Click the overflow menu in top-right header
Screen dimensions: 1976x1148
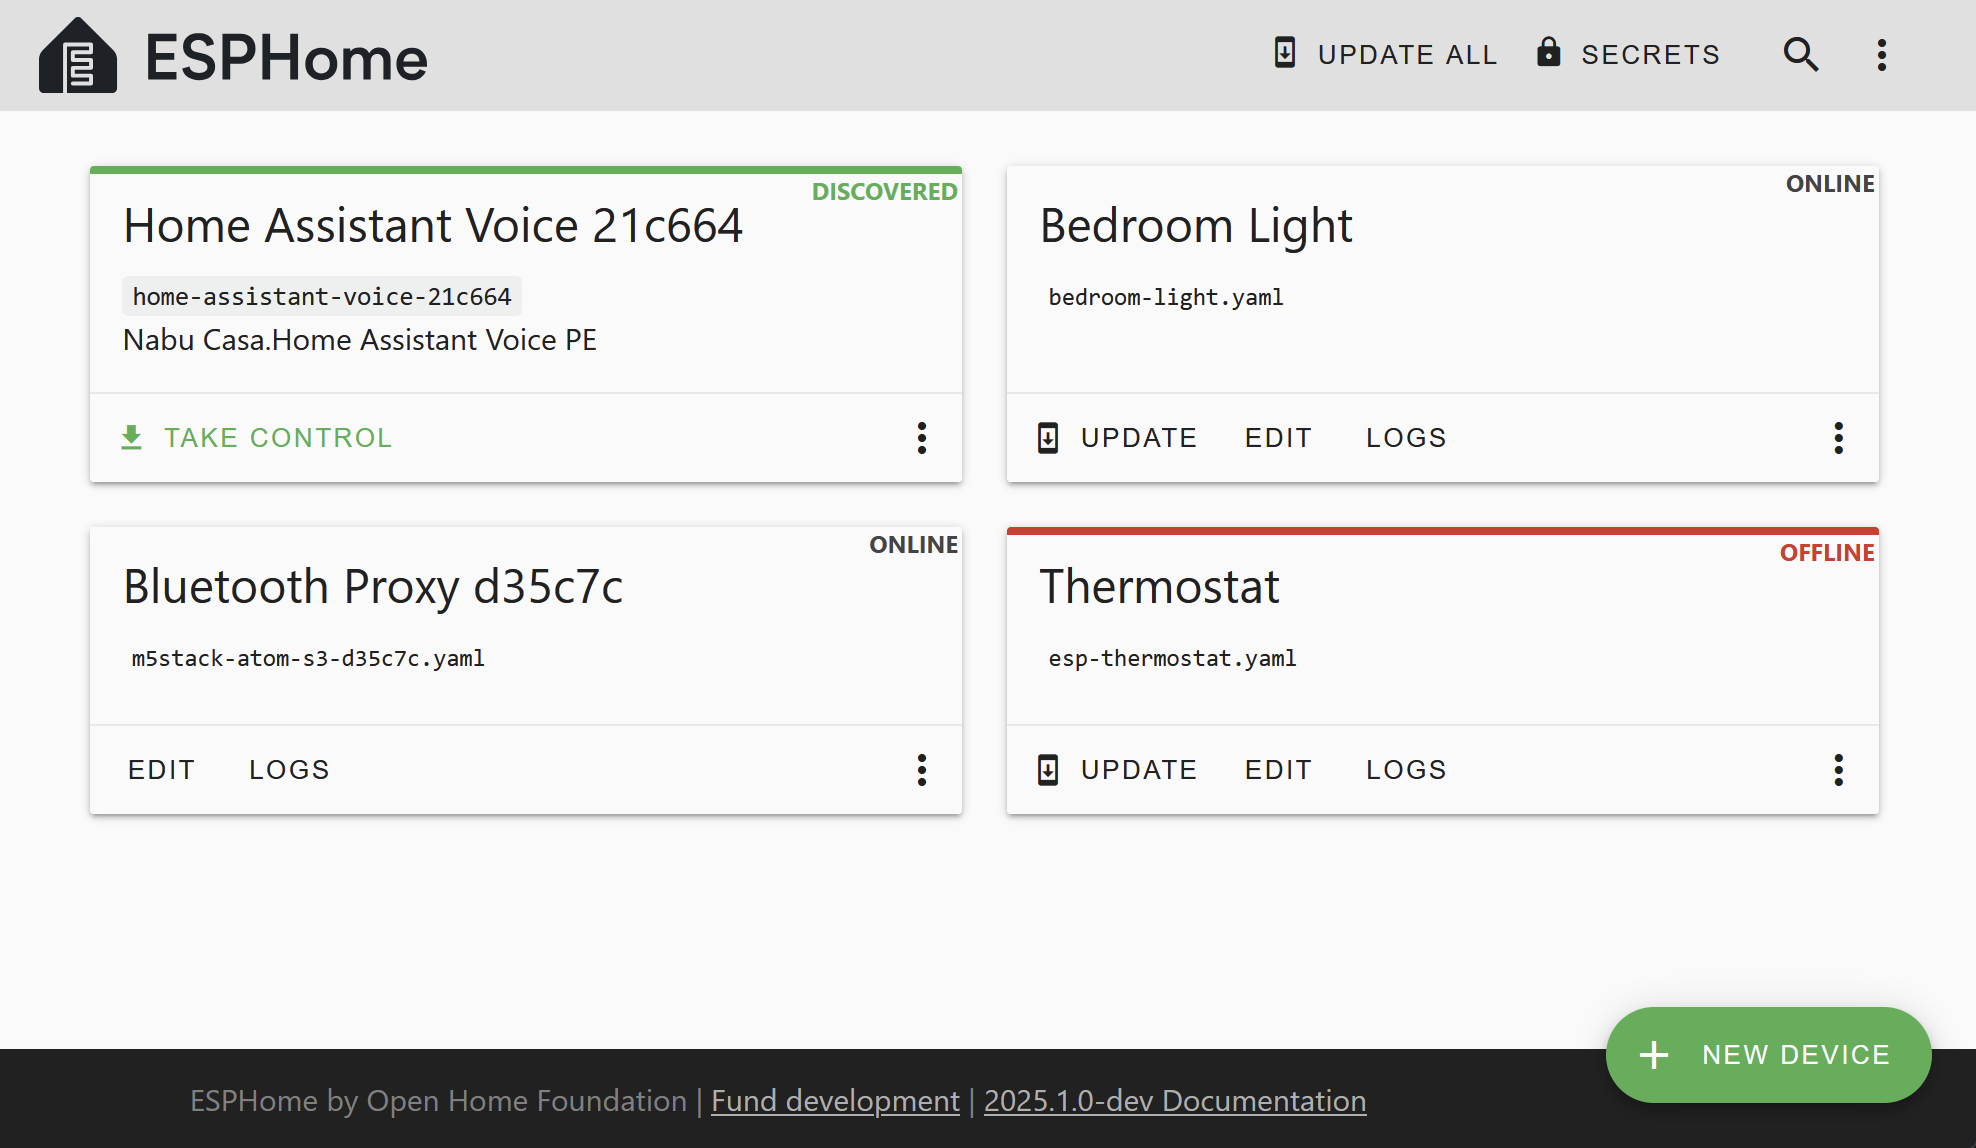click(1882, 56)
